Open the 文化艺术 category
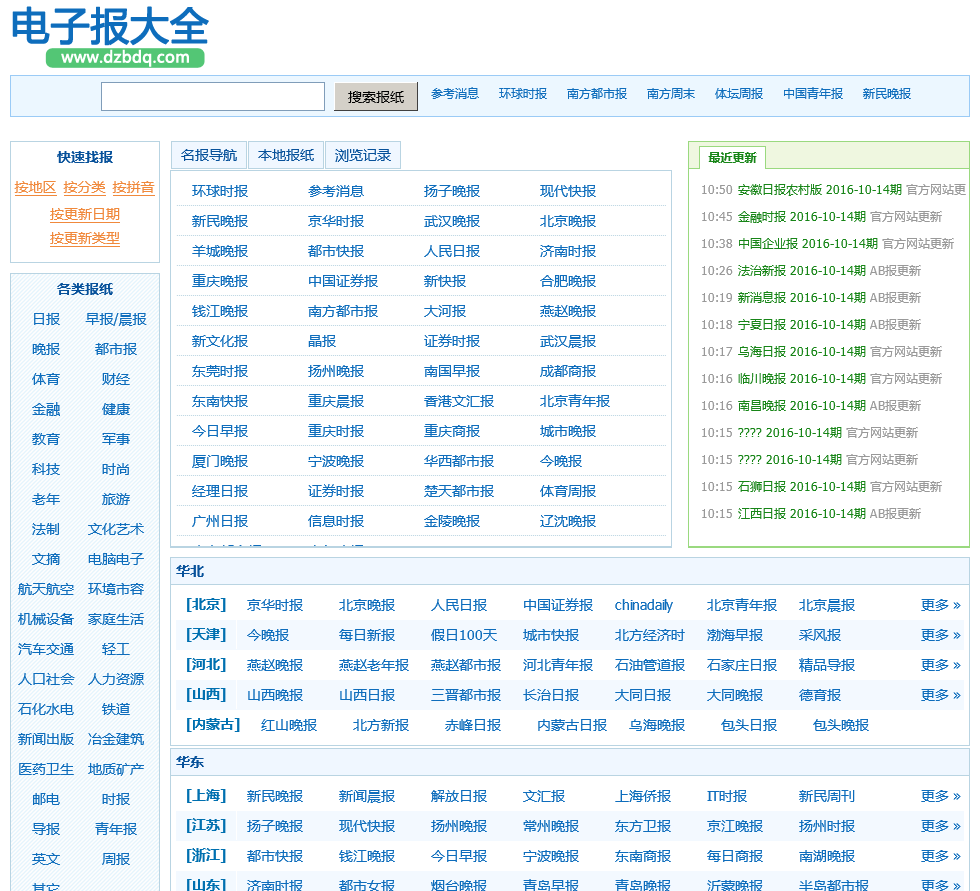The height and width of the screenshot is (891, 980). tap(116, 529)
